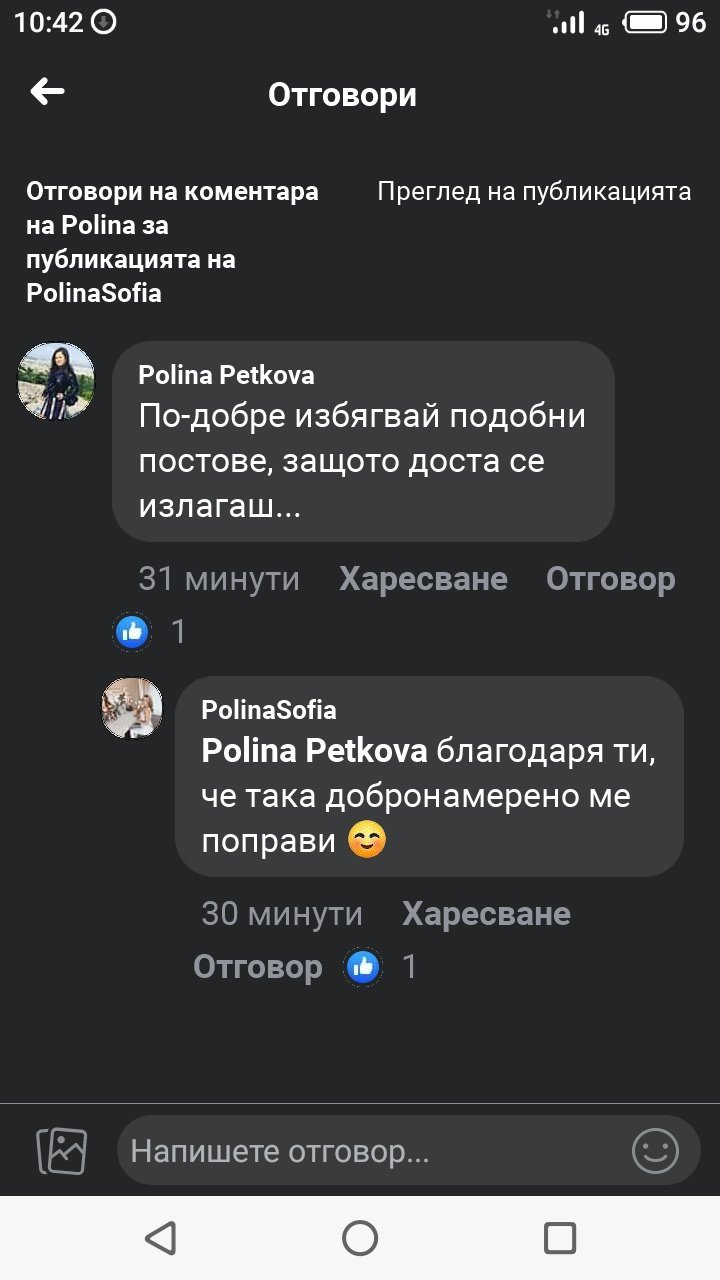Like Polina Petkova's comment via 'Харесване'

coord(423,579)
